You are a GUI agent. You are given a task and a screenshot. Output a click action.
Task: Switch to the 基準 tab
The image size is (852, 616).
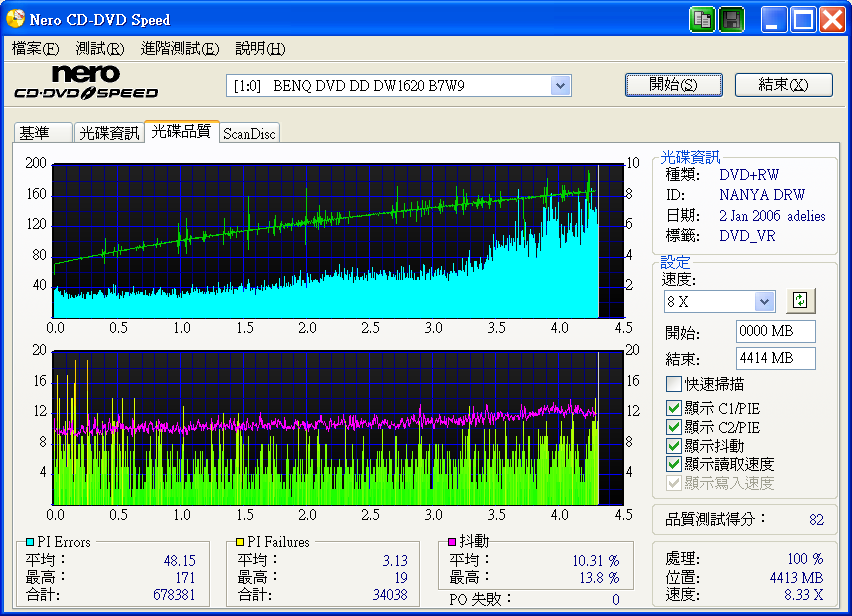(43, 133)
